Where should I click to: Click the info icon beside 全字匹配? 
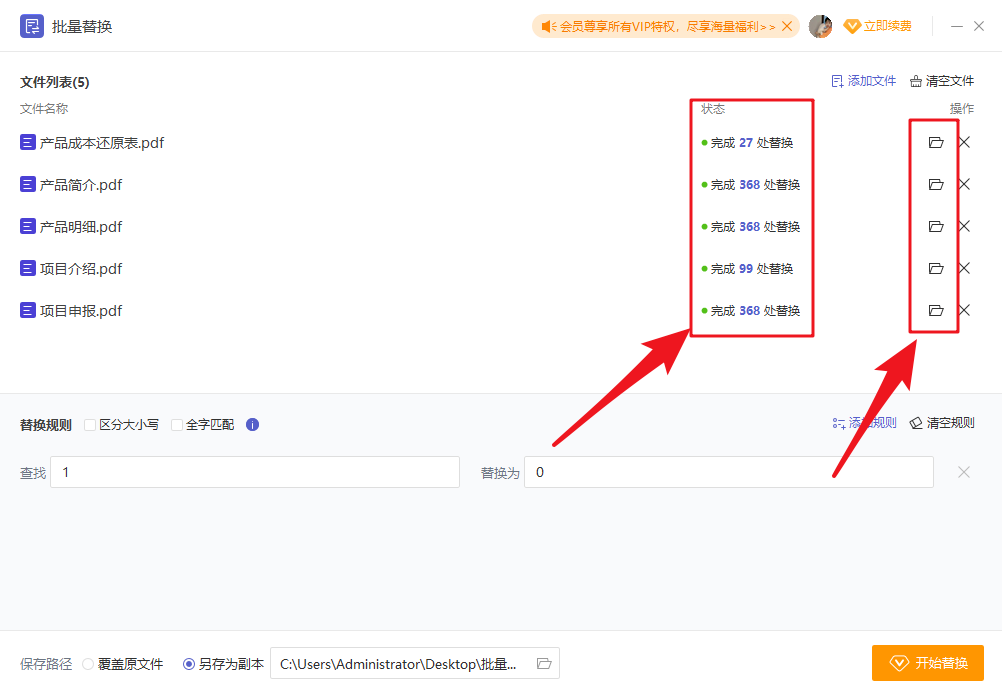coord(252,424)
